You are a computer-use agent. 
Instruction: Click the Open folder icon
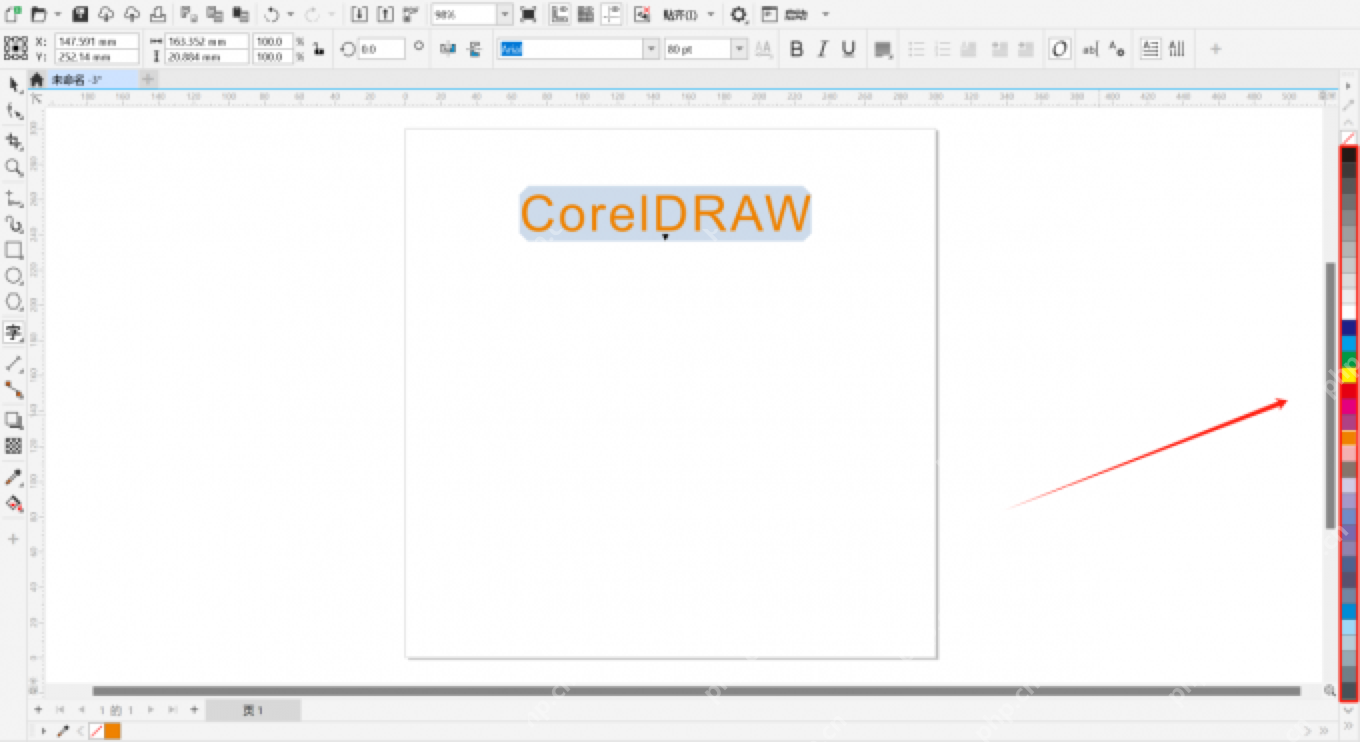tap(39, 14)
